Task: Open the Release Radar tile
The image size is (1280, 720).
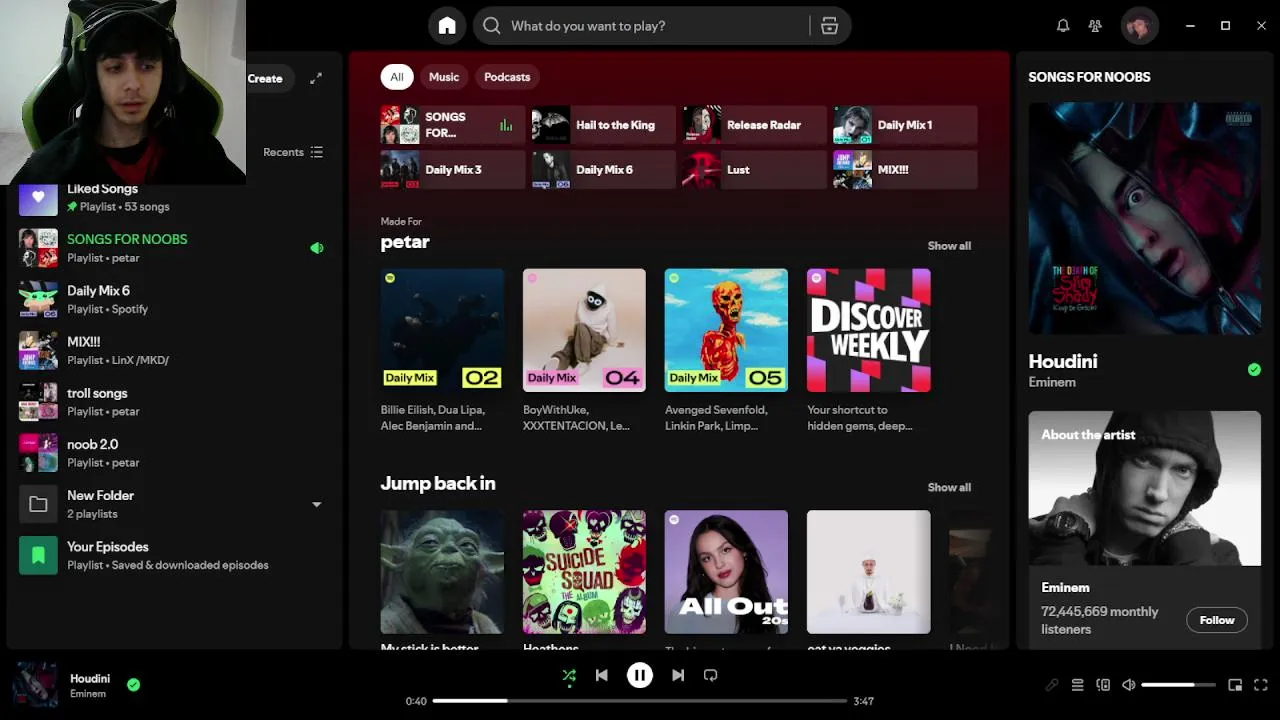Action: pos(754,125)
